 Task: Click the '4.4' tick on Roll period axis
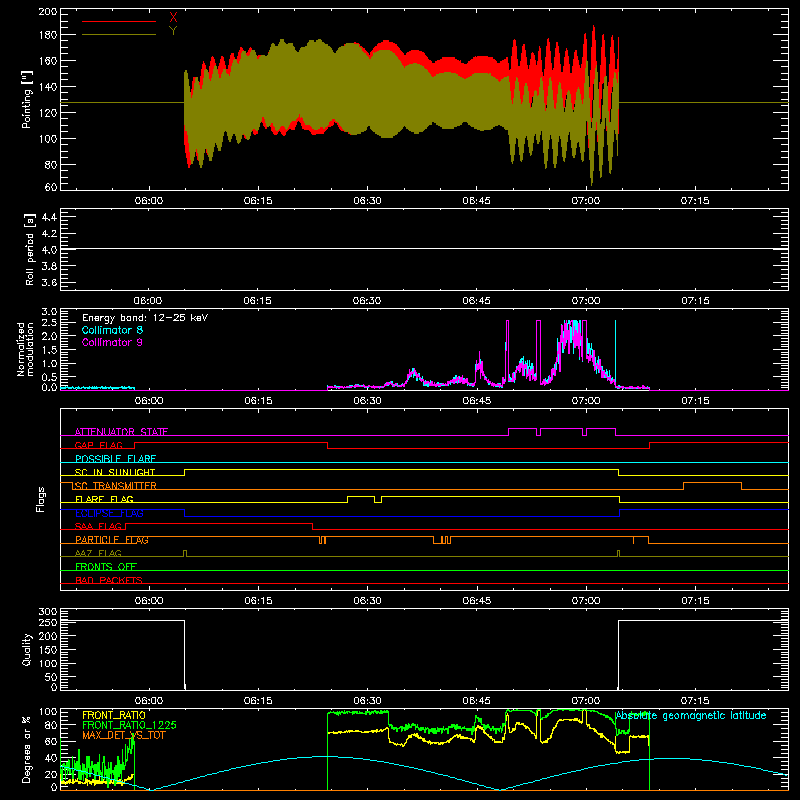49,217
